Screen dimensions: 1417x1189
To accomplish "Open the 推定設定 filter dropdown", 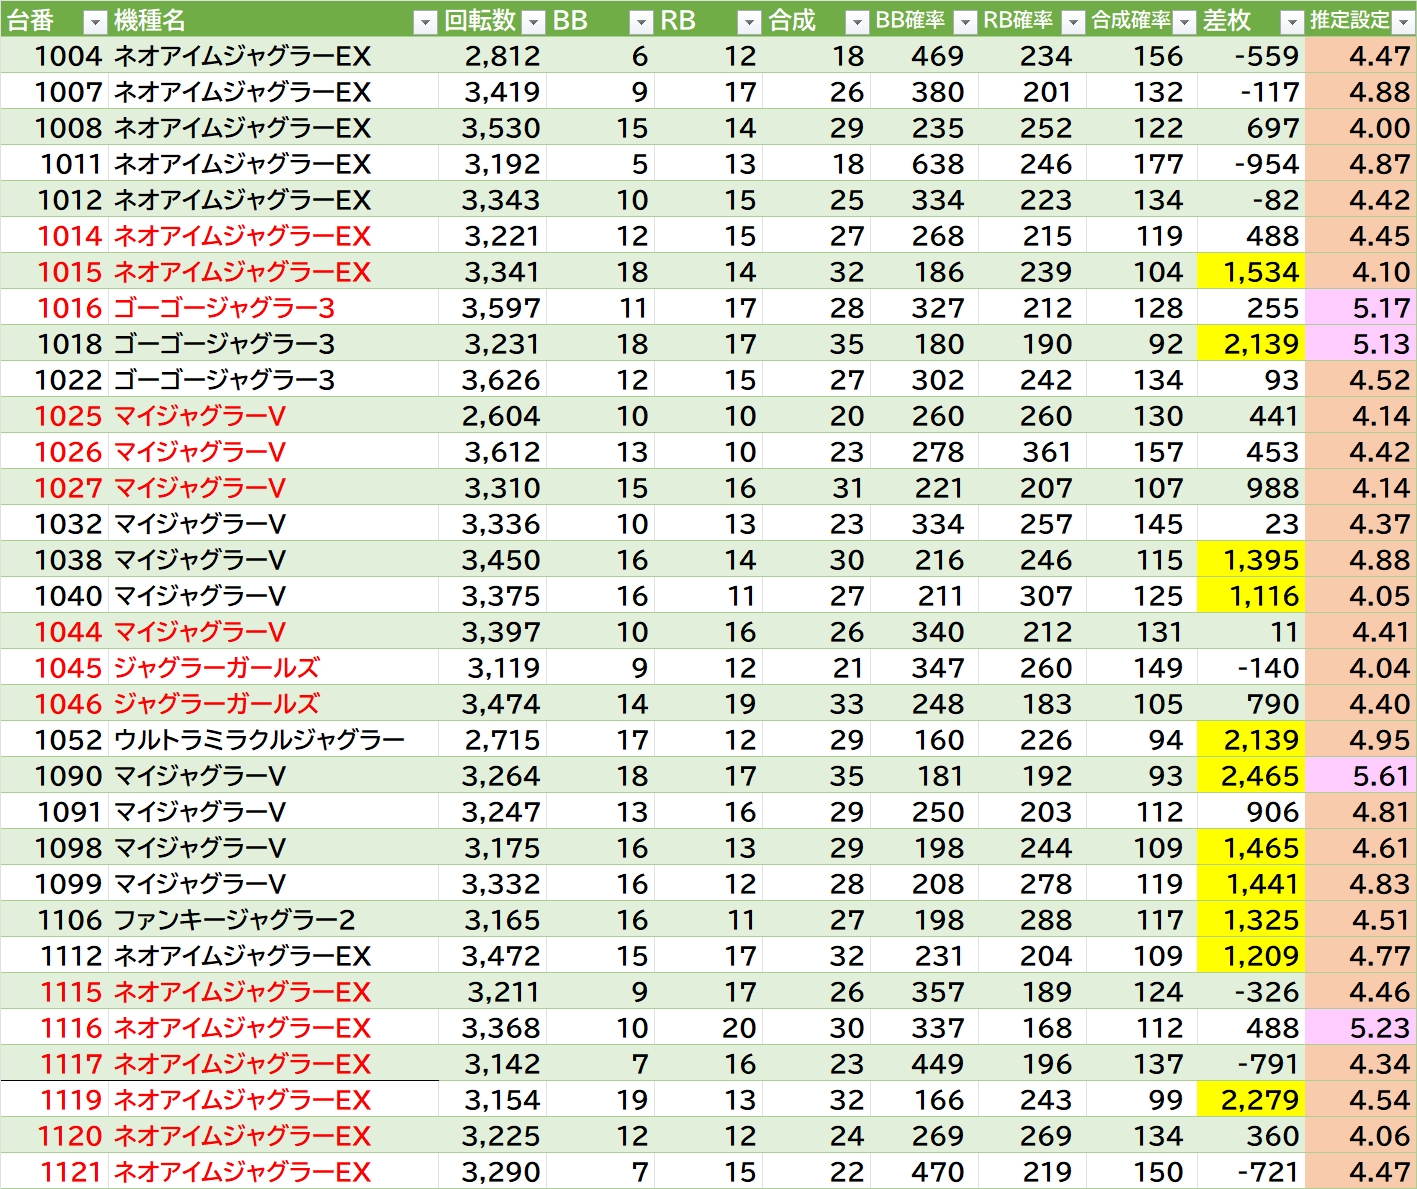I will pos(1403,22).
